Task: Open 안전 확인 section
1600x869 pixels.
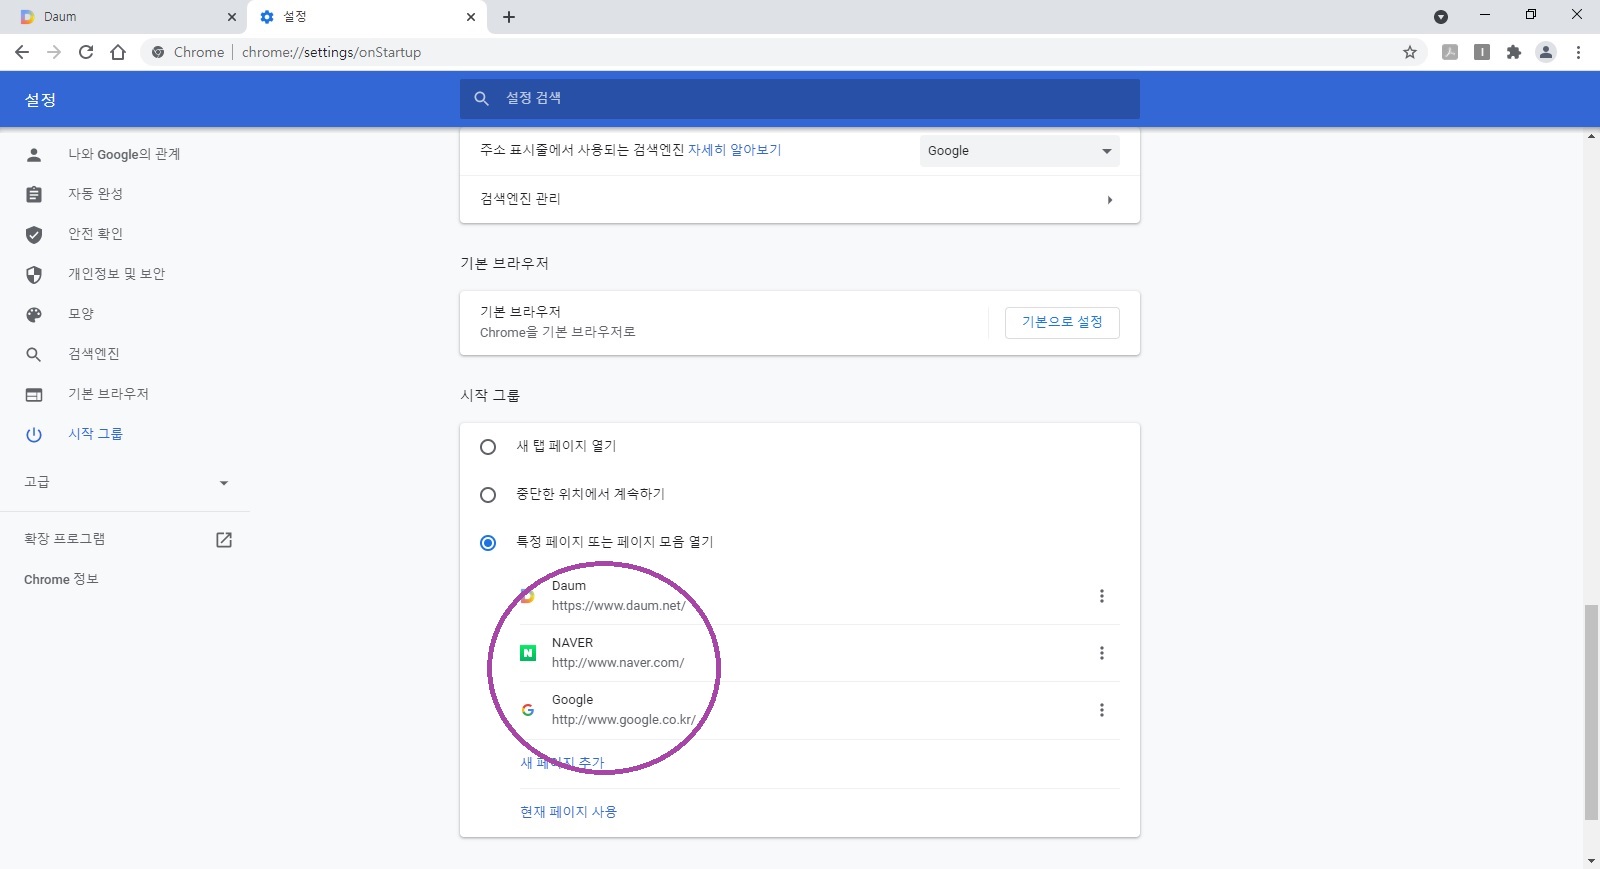Action: (x=95, y=234)
